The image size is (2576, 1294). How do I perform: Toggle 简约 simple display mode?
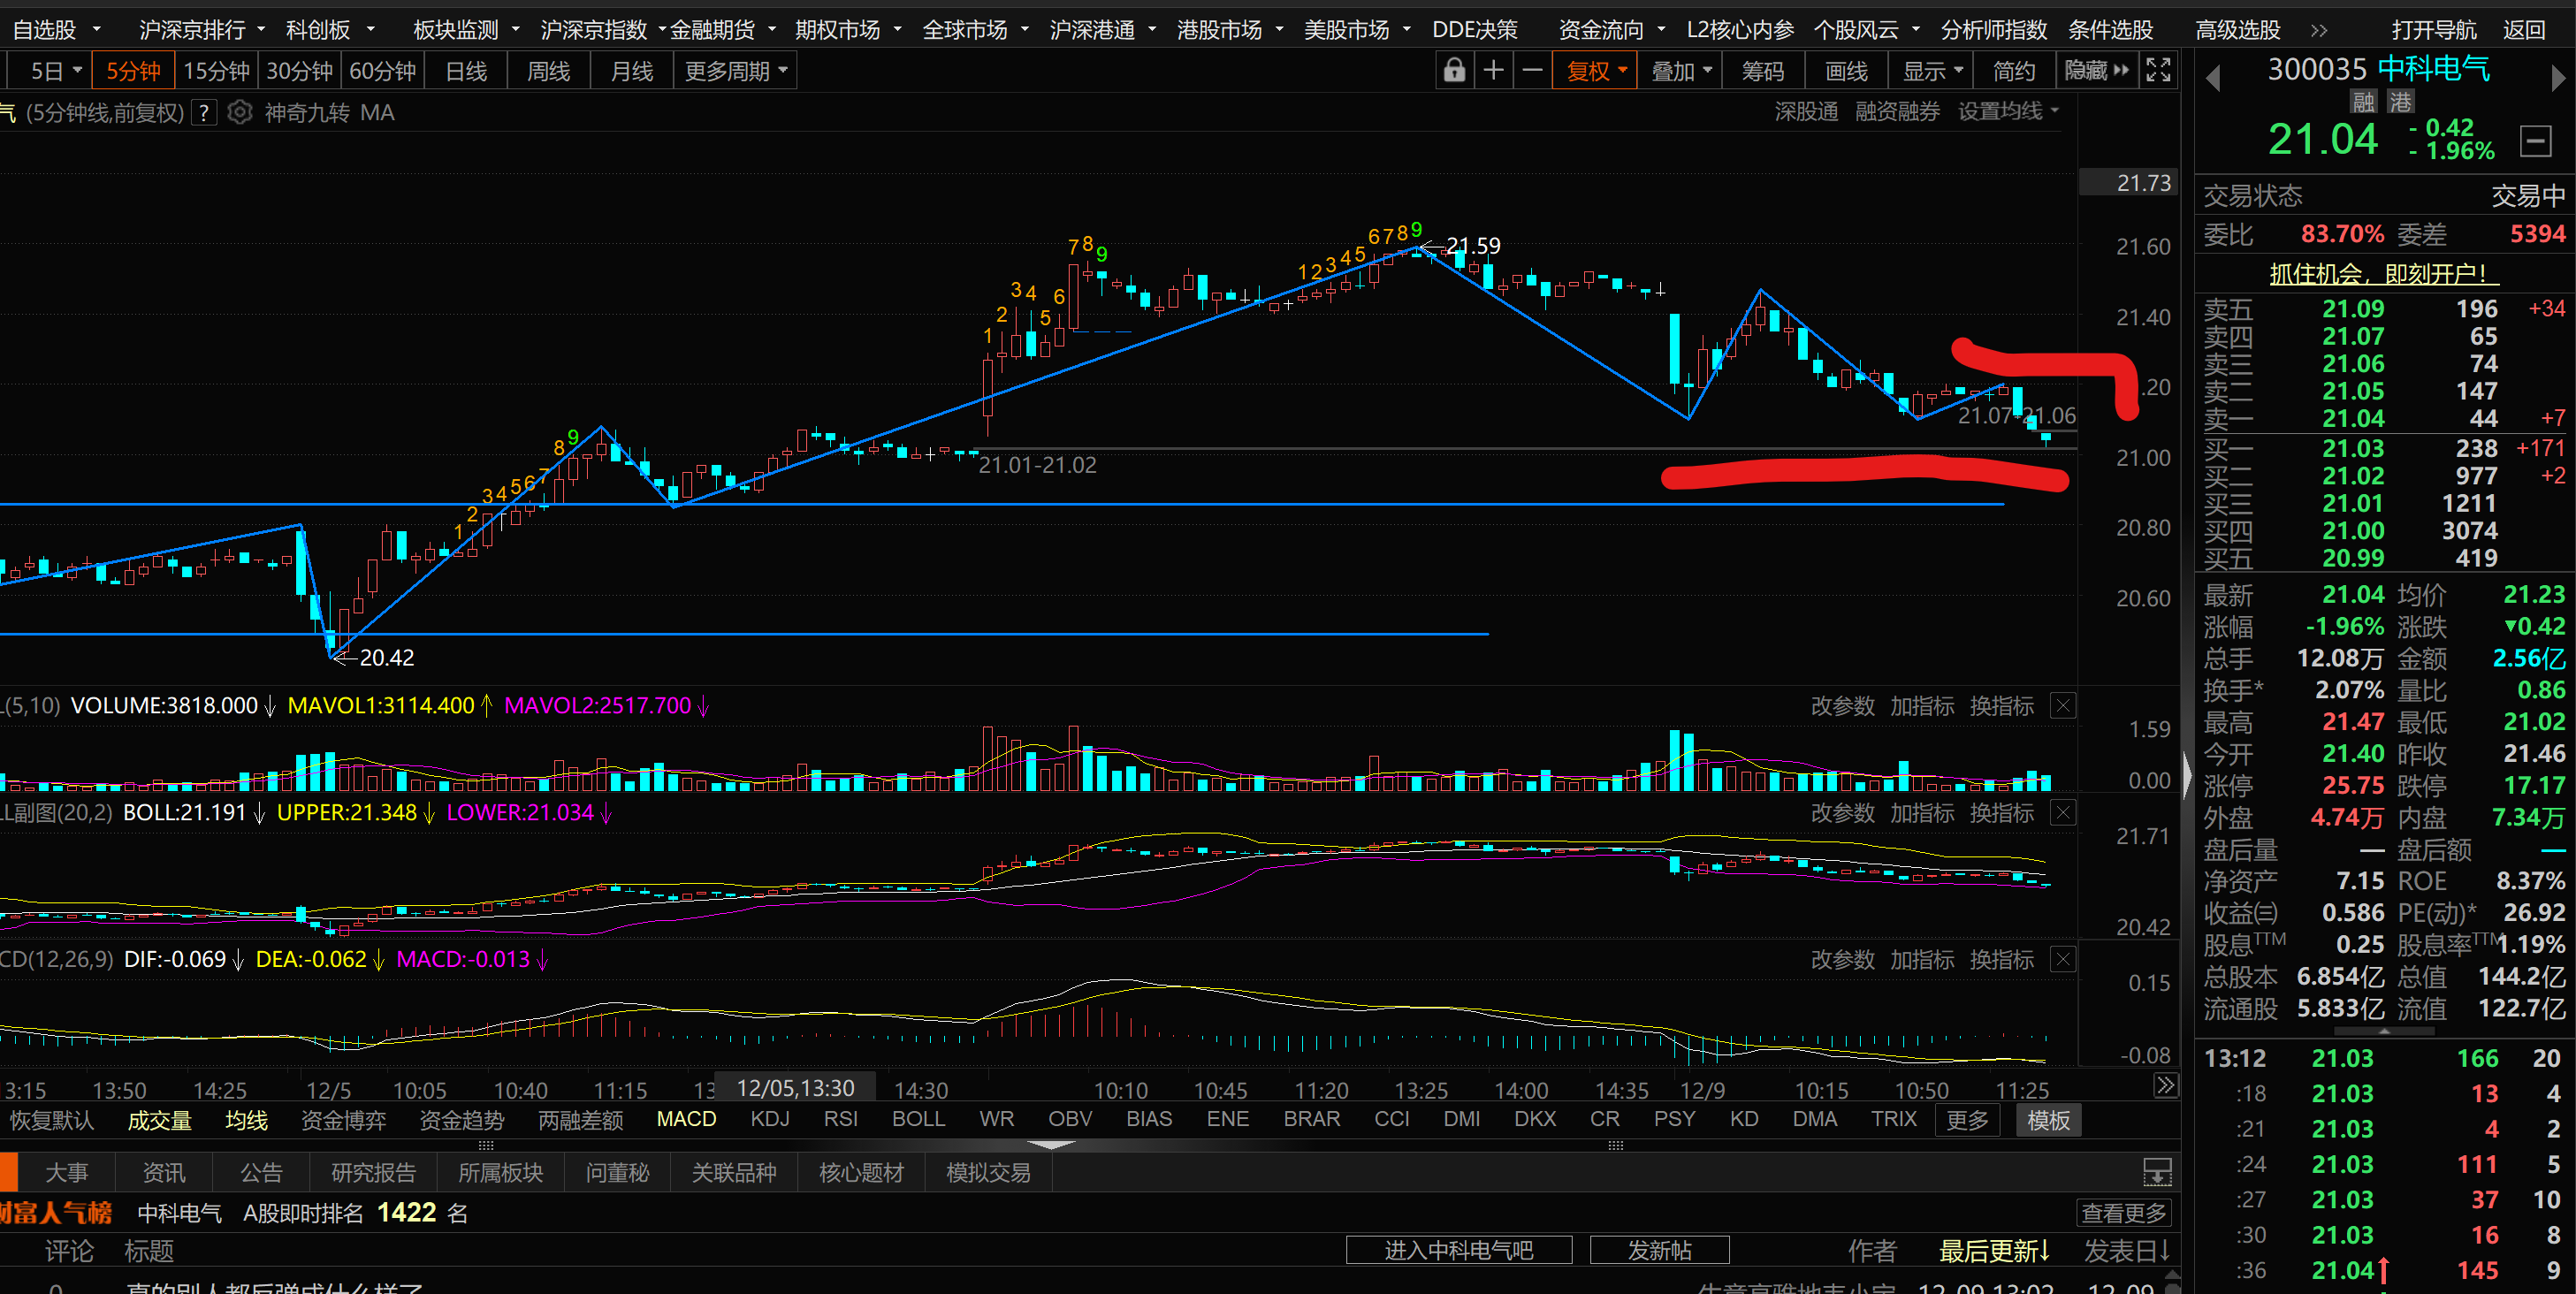pos(2013,71)
